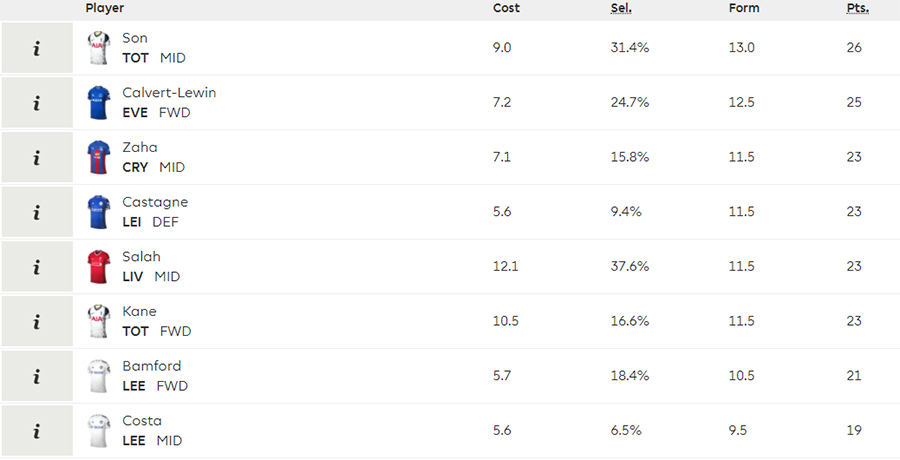Open info button for Salah
Image resolution: width=900 pixels, height=460 pixels.
tap(37, 266)
